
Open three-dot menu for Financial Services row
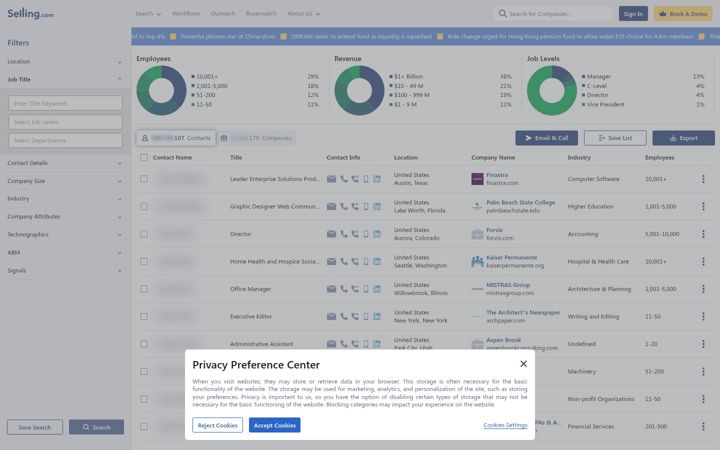coord(703,427)
